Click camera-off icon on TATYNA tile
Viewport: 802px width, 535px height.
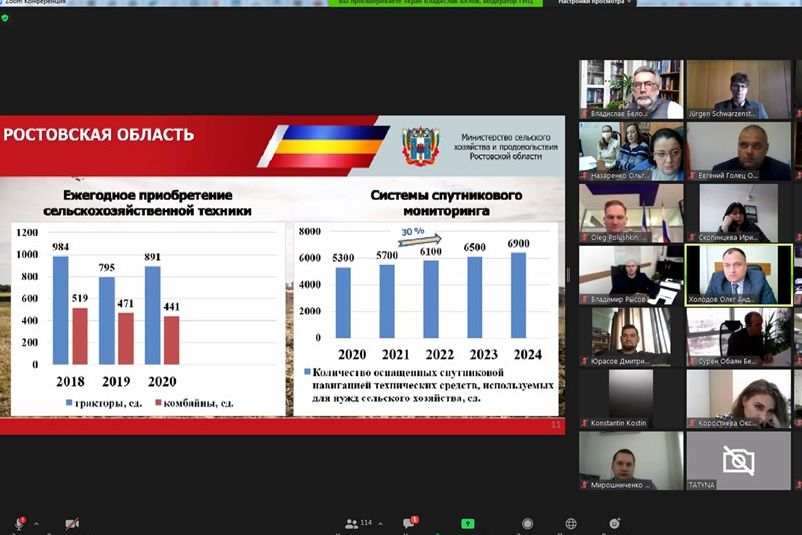(738, 461)
